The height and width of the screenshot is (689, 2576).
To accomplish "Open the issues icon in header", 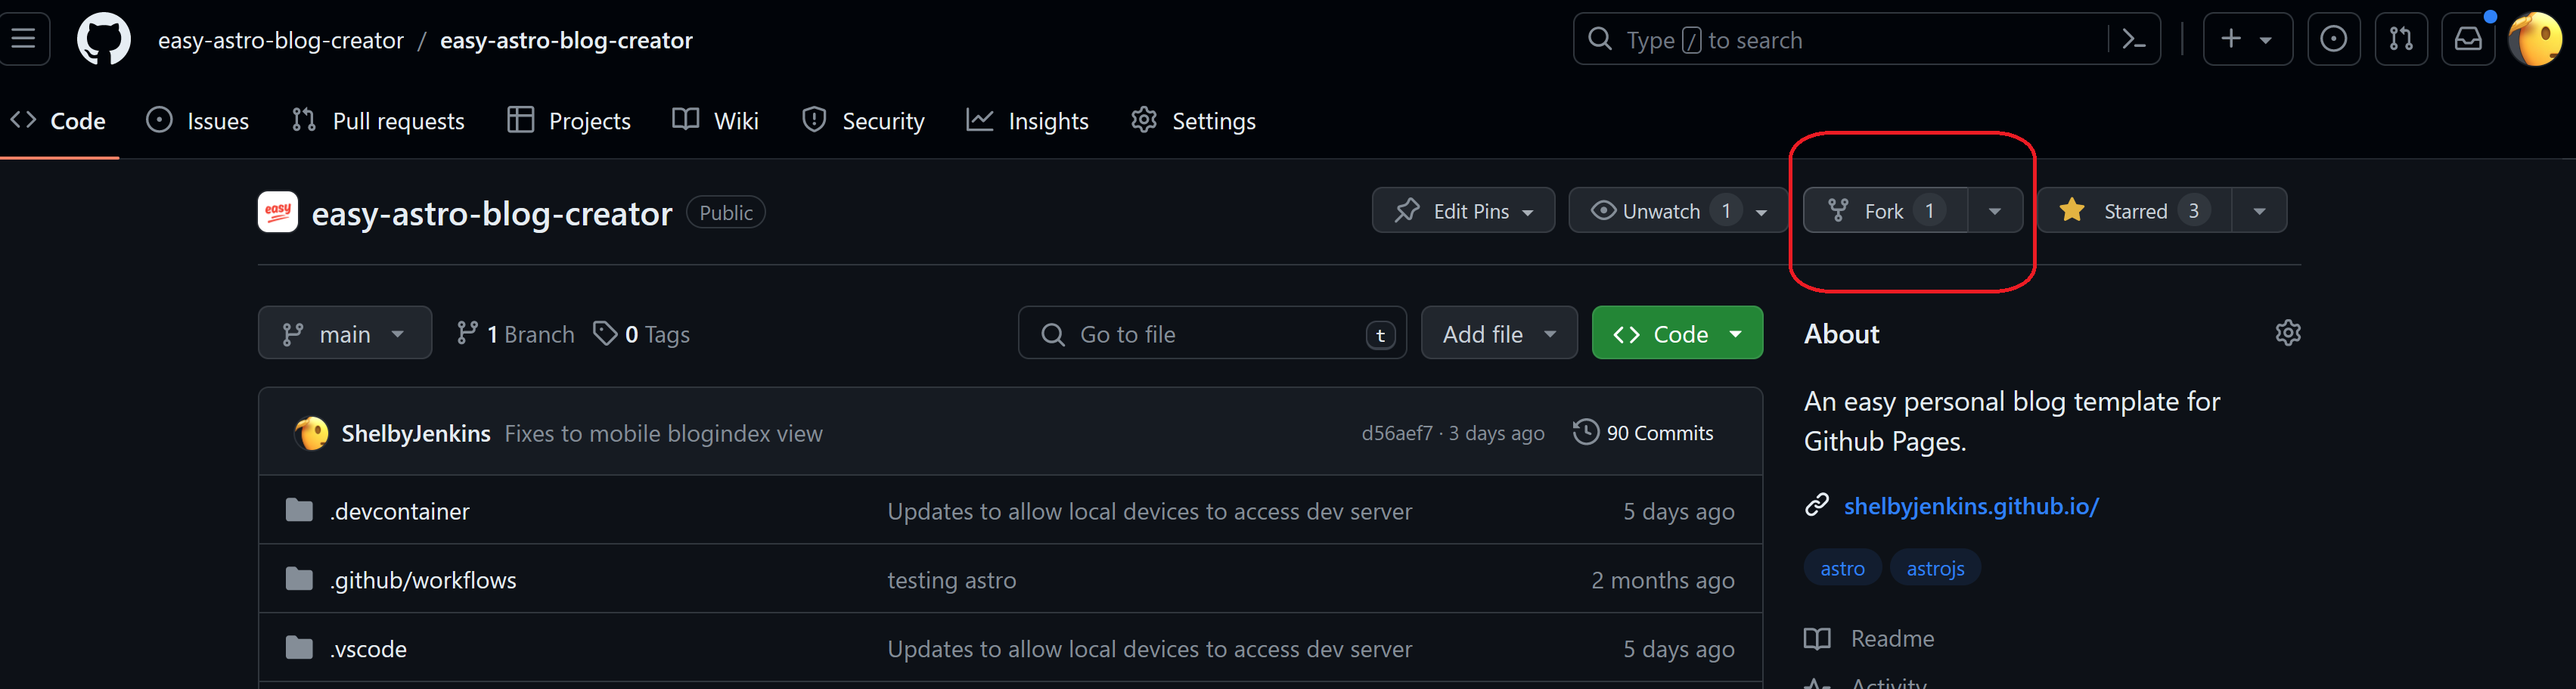I will tap(2333, 40).
